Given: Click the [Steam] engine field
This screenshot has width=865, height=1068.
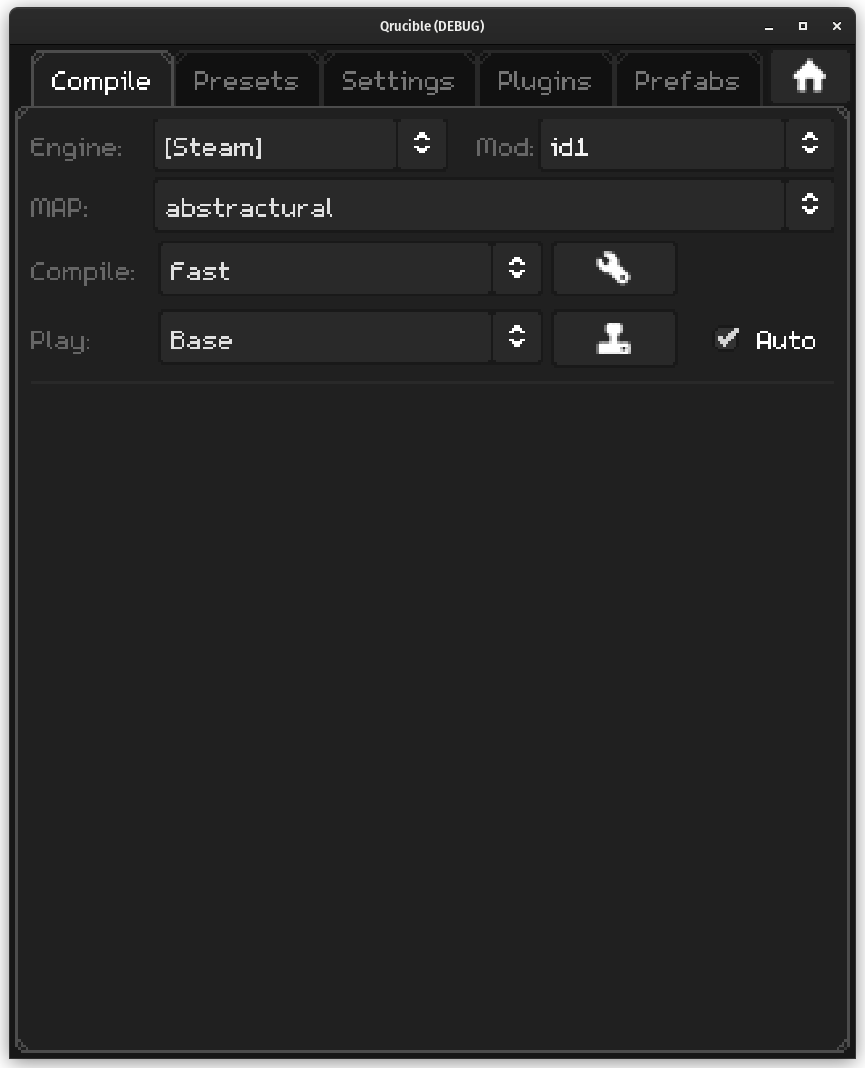Looking at the screenshot, I should coord(275,146).
